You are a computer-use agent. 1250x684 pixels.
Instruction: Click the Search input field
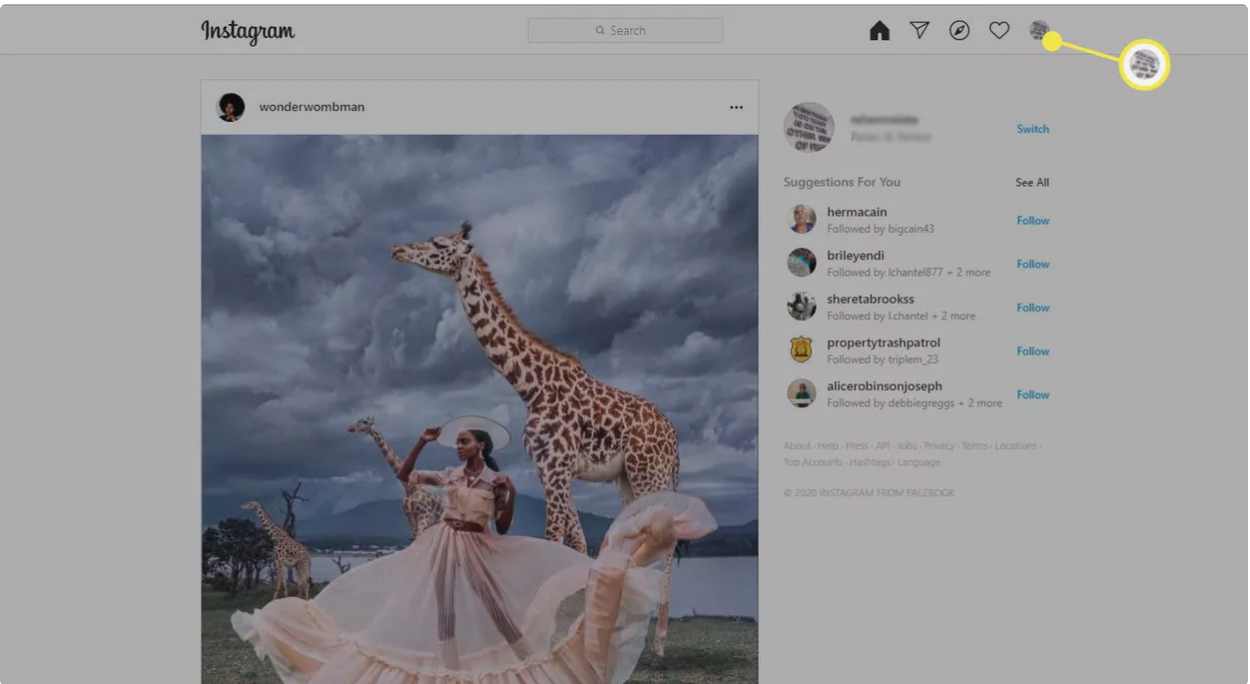click(625, 31)
